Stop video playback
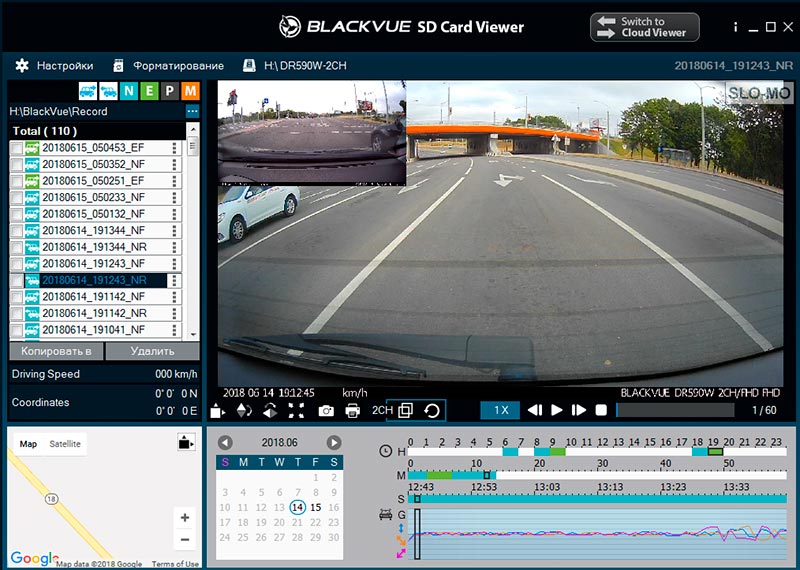This screenshot has width=800, height=570. pos(602,410)
